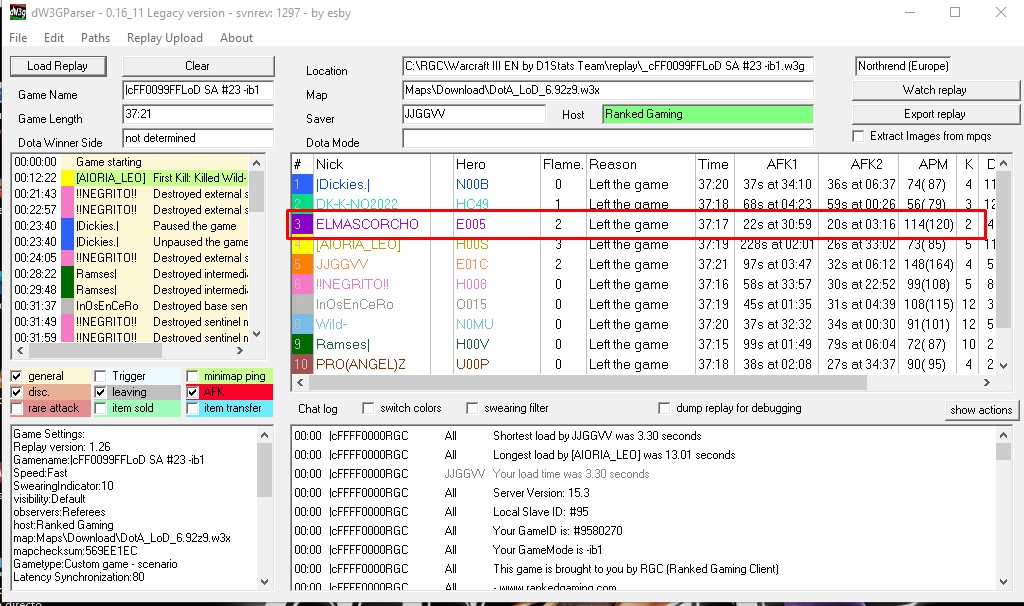Sort players by Nick column header
The width and height of the screenshot is (1024, 606).
coord(371,165)
